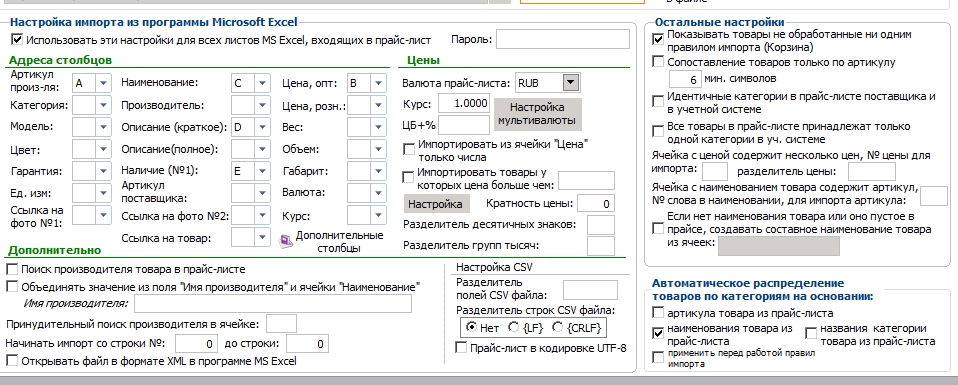Open the Ссылка на фото №1 dropdown
Viewport: 958px width, 385px height.
103,215
